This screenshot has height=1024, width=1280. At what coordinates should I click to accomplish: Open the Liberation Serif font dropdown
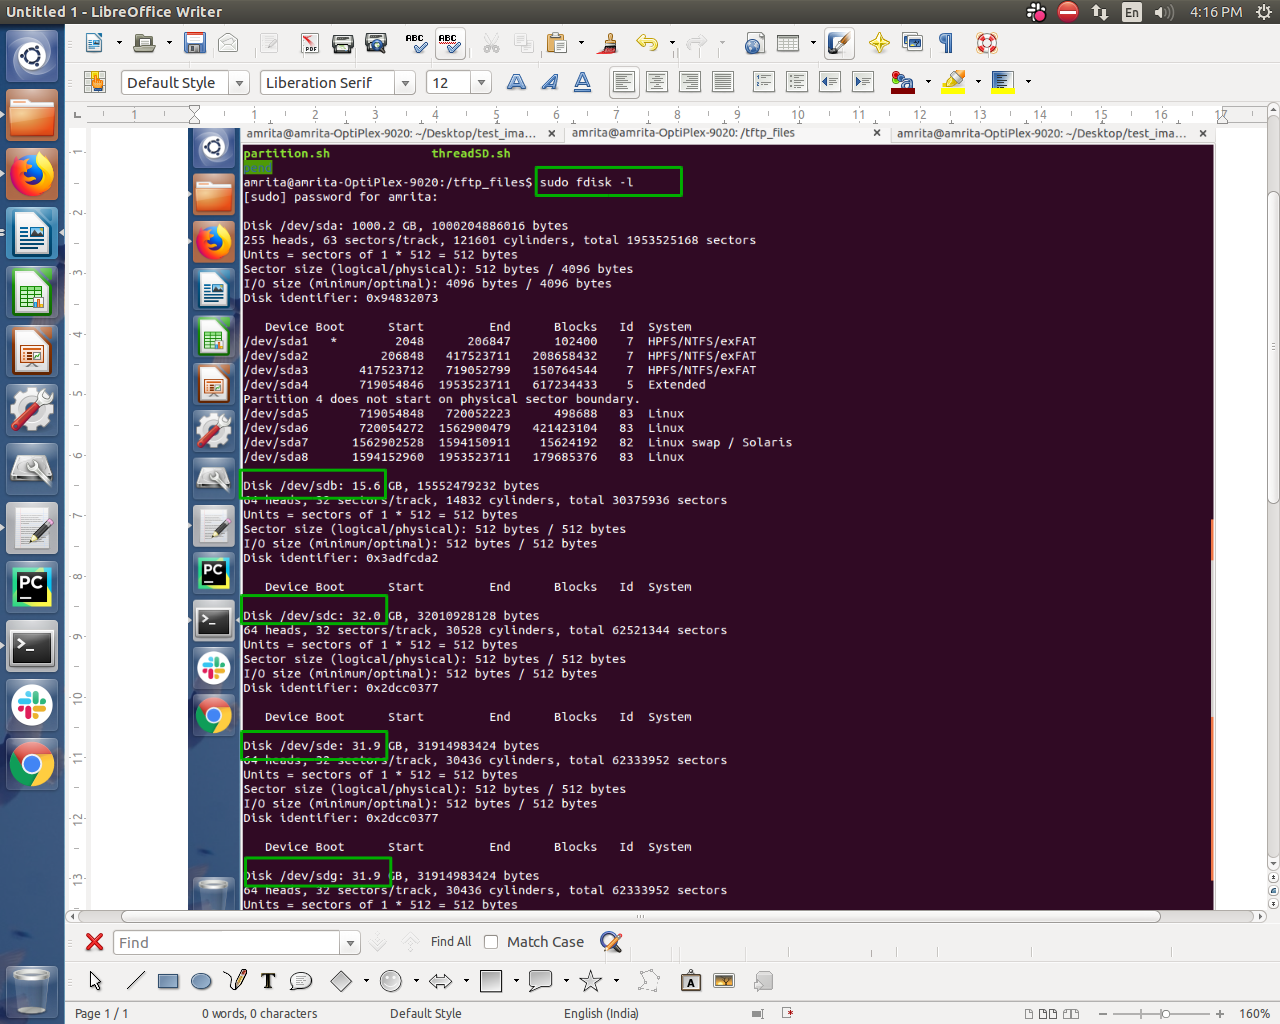coord(405,83)
